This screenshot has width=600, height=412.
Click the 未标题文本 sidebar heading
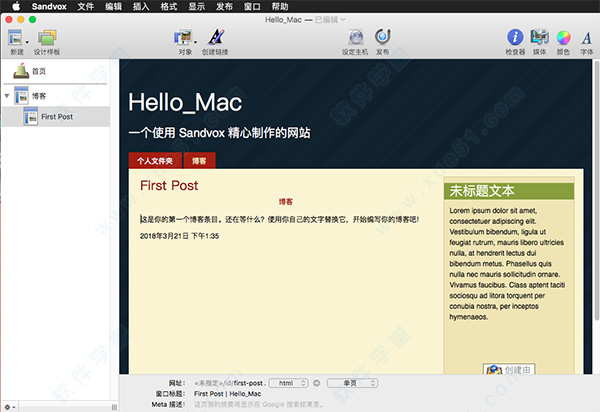click(482, 191)
